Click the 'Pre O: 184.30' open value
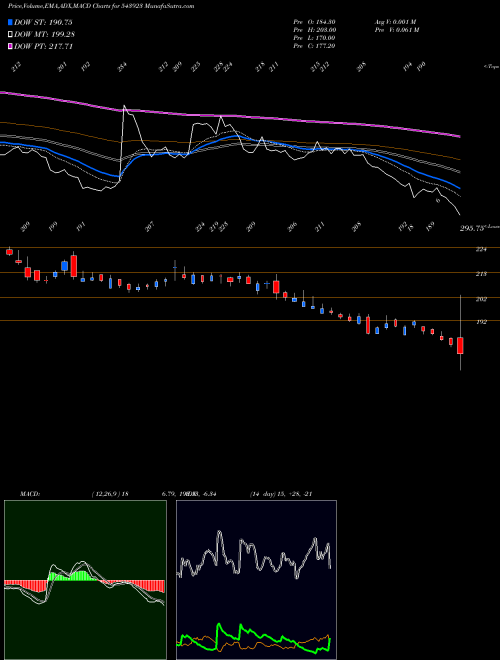 pos(314,22)
